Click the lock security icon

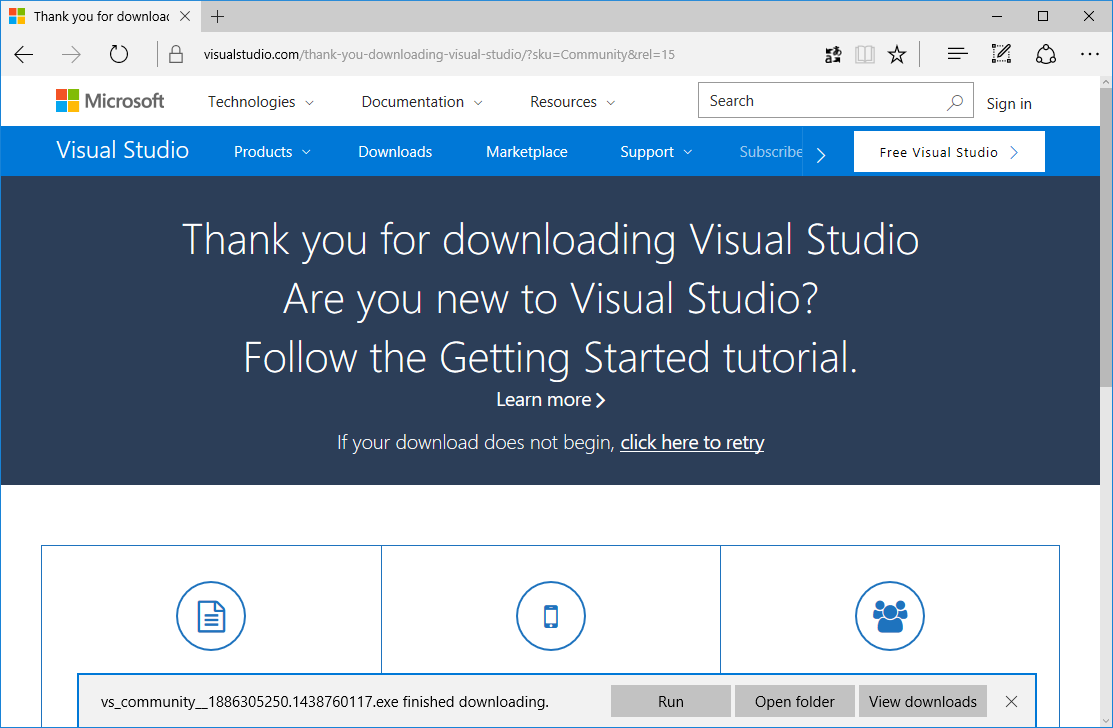(x=176, y=55)
